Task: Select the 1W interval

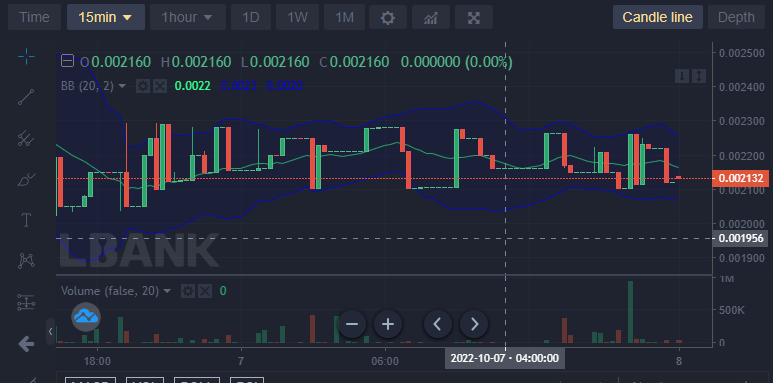Action: (x=297, y=17)
